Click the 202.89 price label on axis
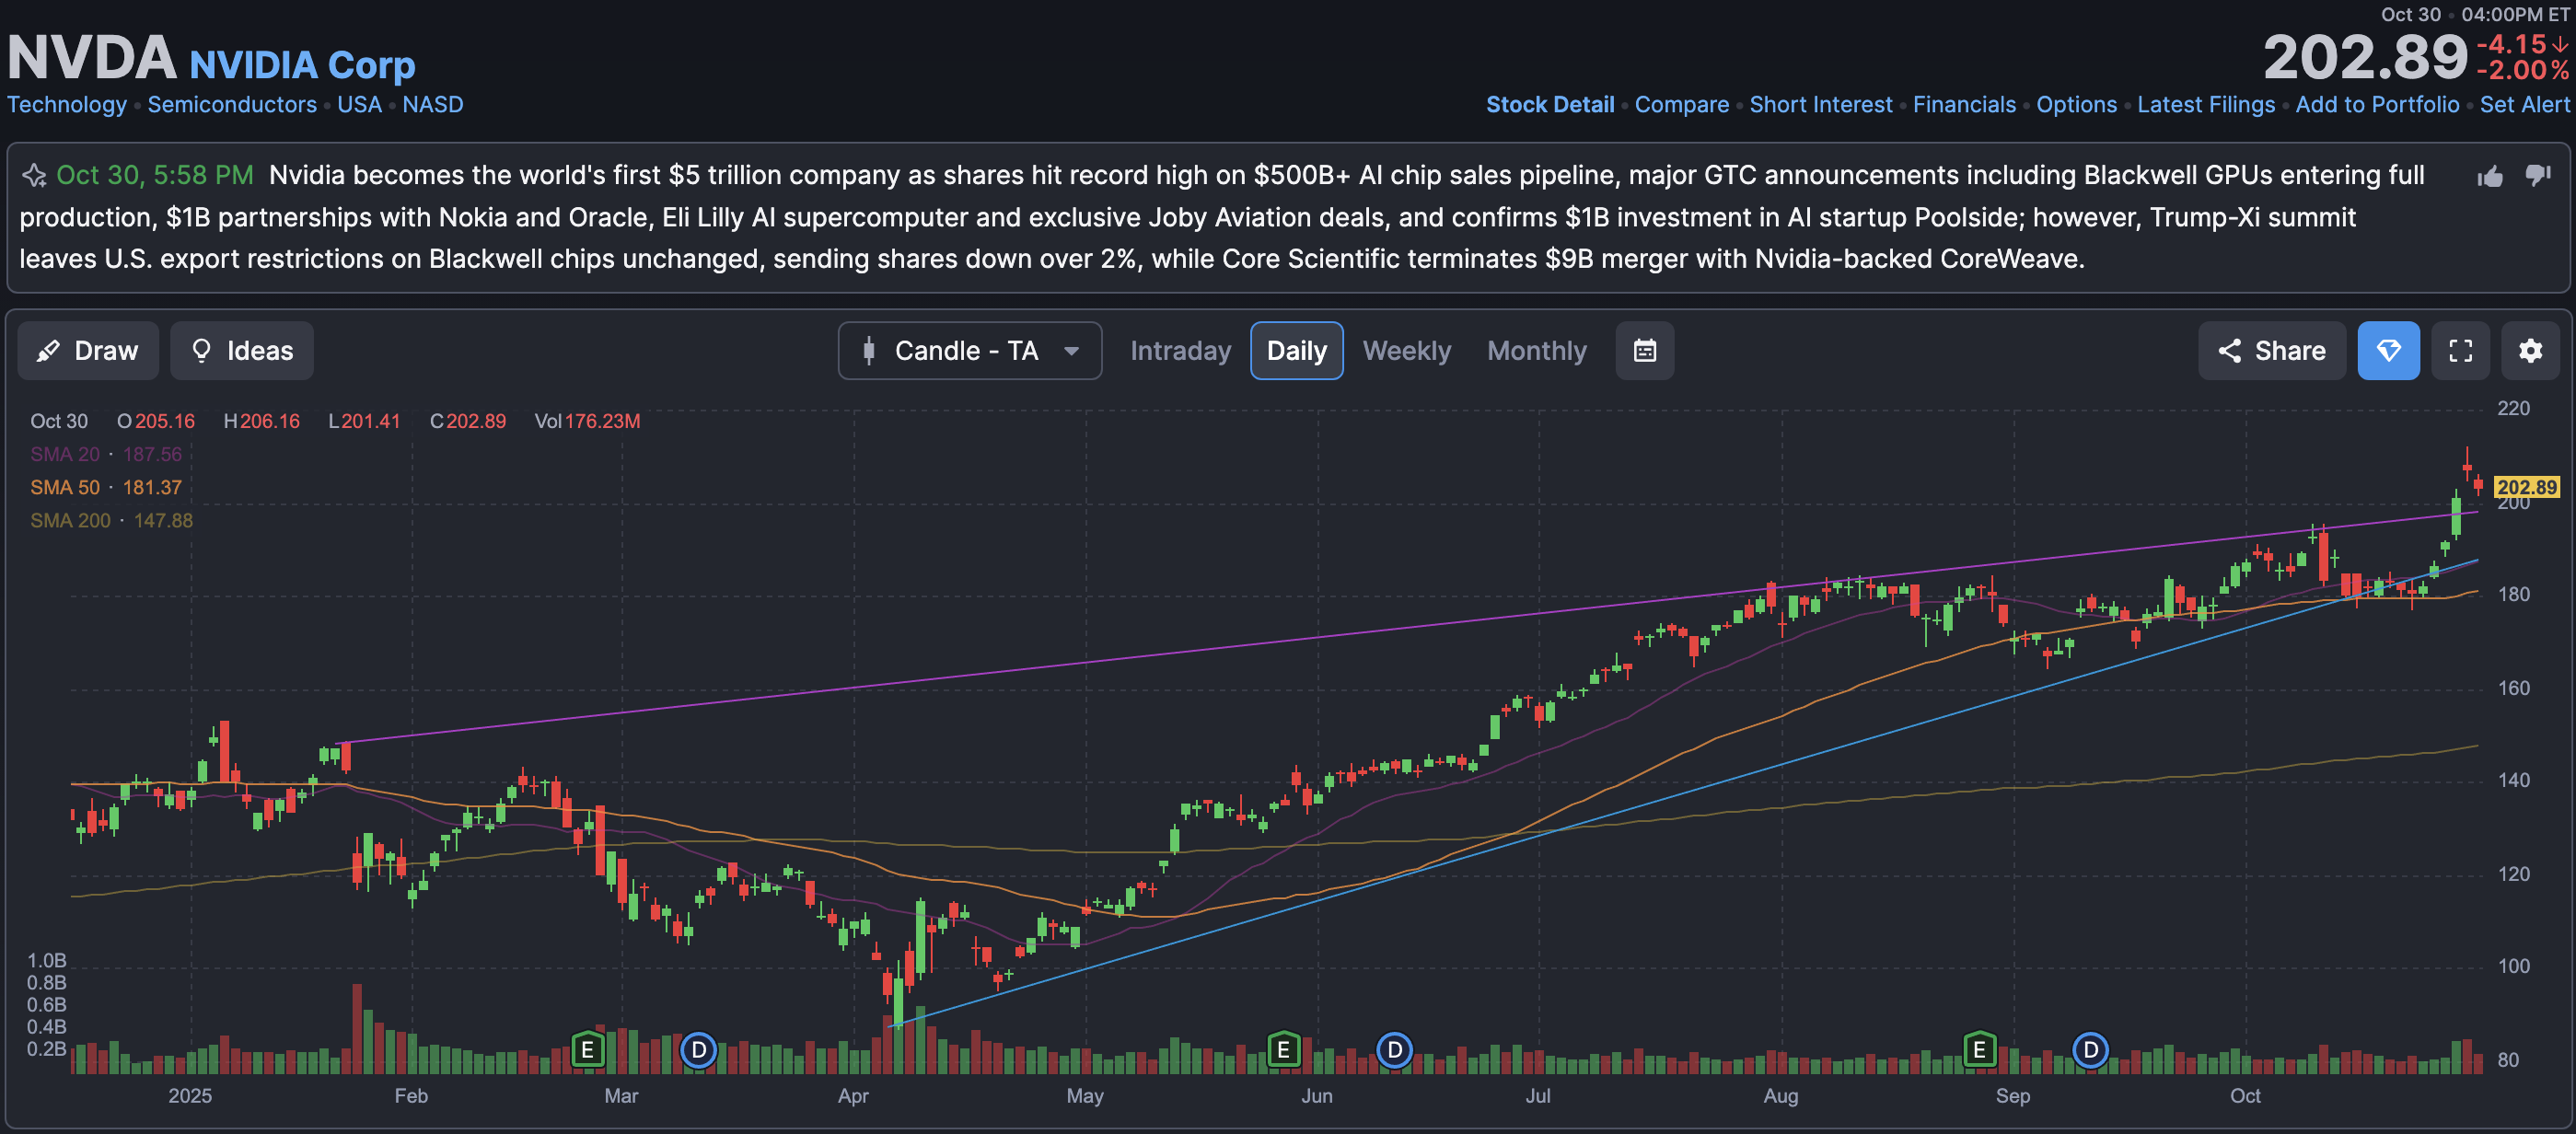Image resolution: width=2576 pixels, height=1134 pixels. 2526,487
